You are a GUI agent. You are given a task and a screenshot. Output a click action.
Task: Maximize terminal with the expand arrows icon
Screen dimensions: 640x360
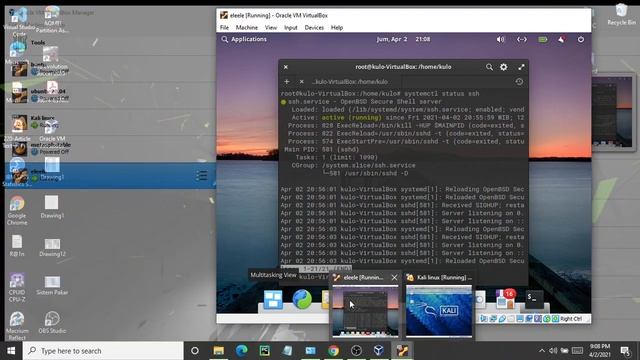(x=521, y=67)
